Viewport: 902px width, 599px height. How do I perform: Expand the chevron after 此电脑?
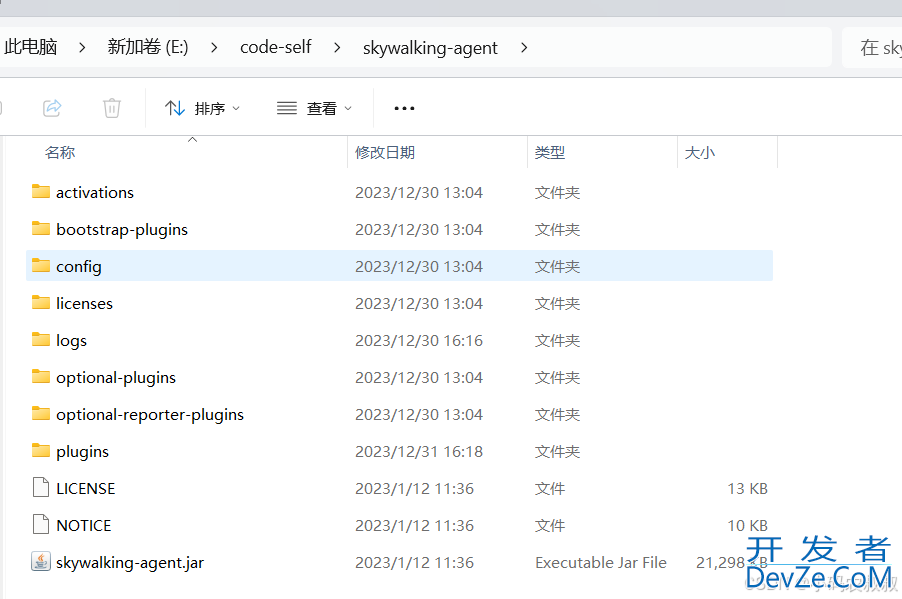tap(82, 48)
